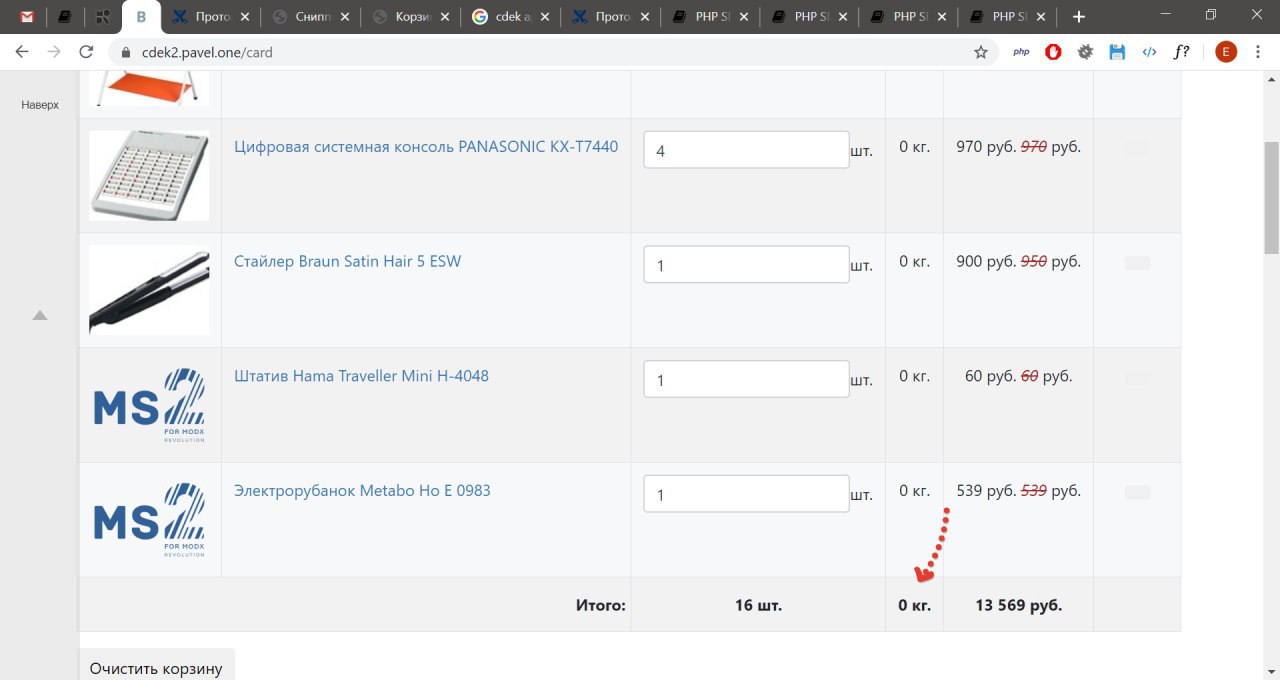Click the total '13 569 руб.'

[x=1019, y=605]
